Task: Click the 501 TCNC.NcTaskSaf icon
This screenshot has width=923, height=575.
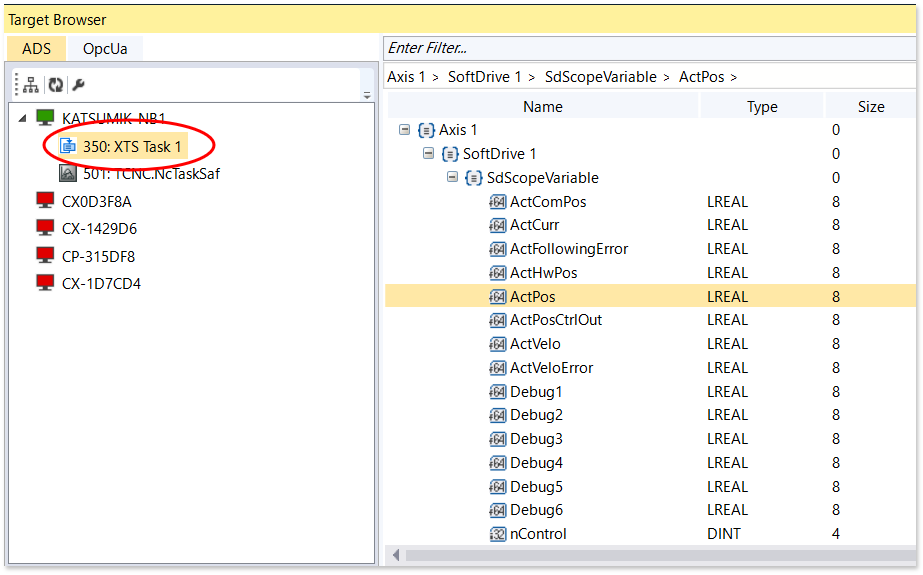Action: pos(68,173)
